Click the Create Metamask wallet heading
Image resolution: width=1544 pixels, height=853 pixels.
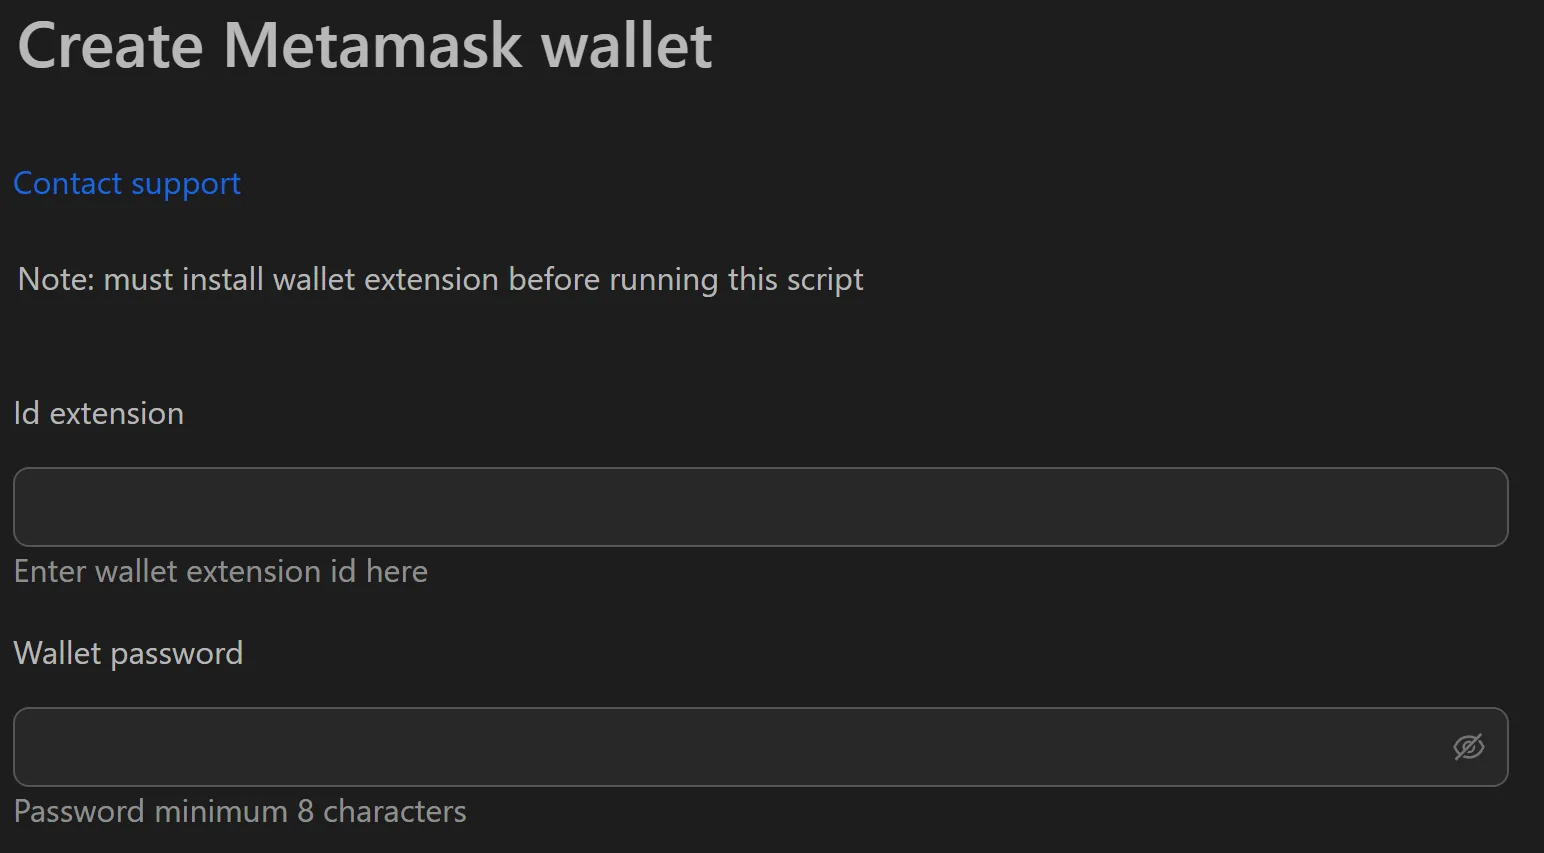364,45
